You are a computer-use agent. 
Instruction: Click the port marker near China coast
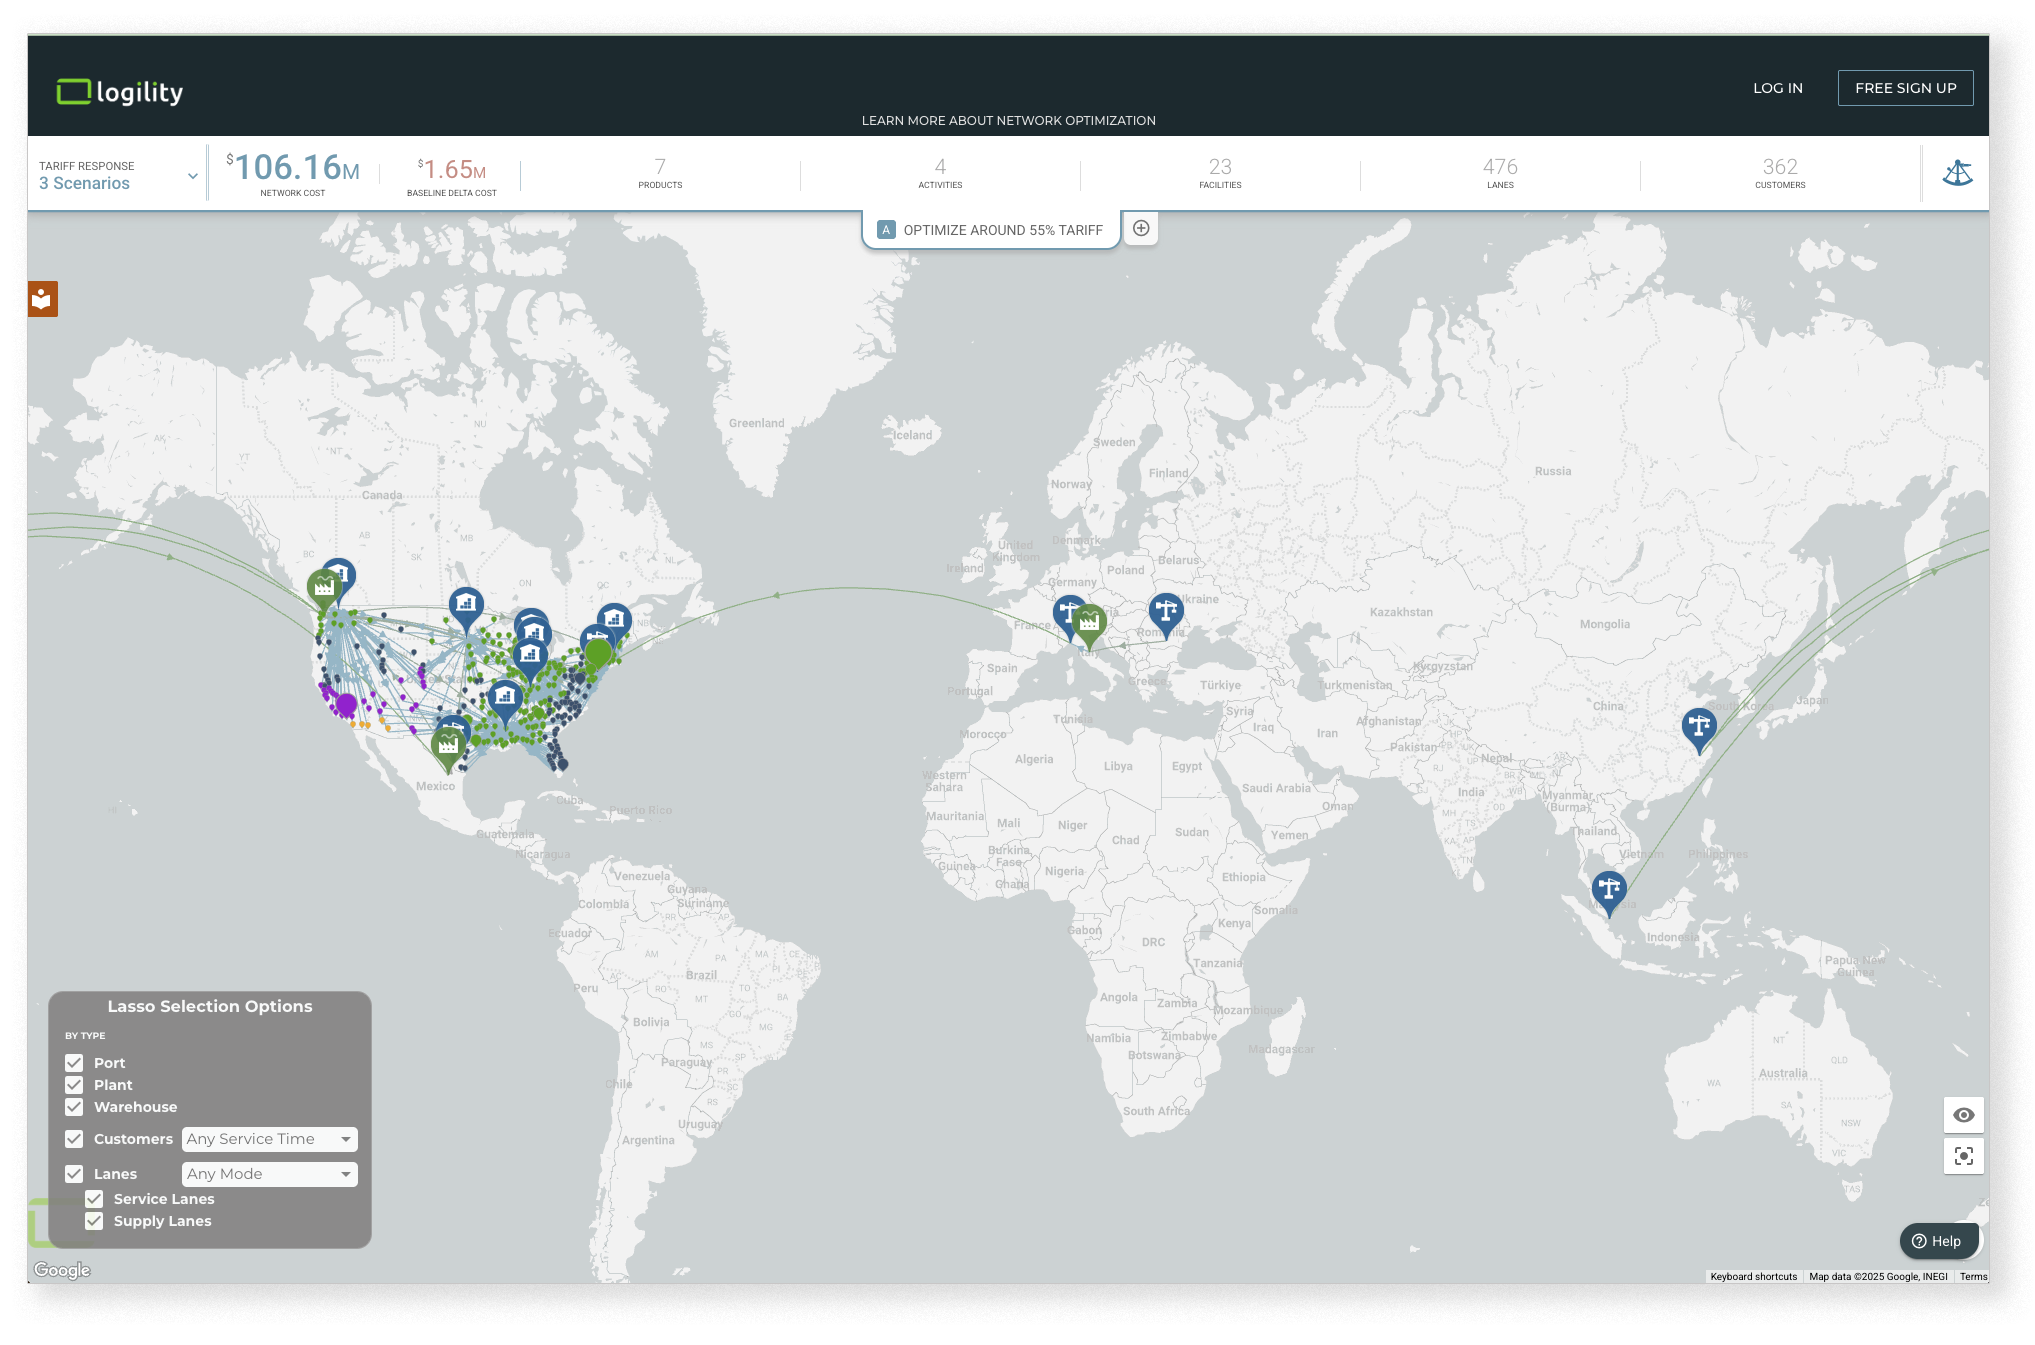pyautogui.click(x=1698, y=726)
